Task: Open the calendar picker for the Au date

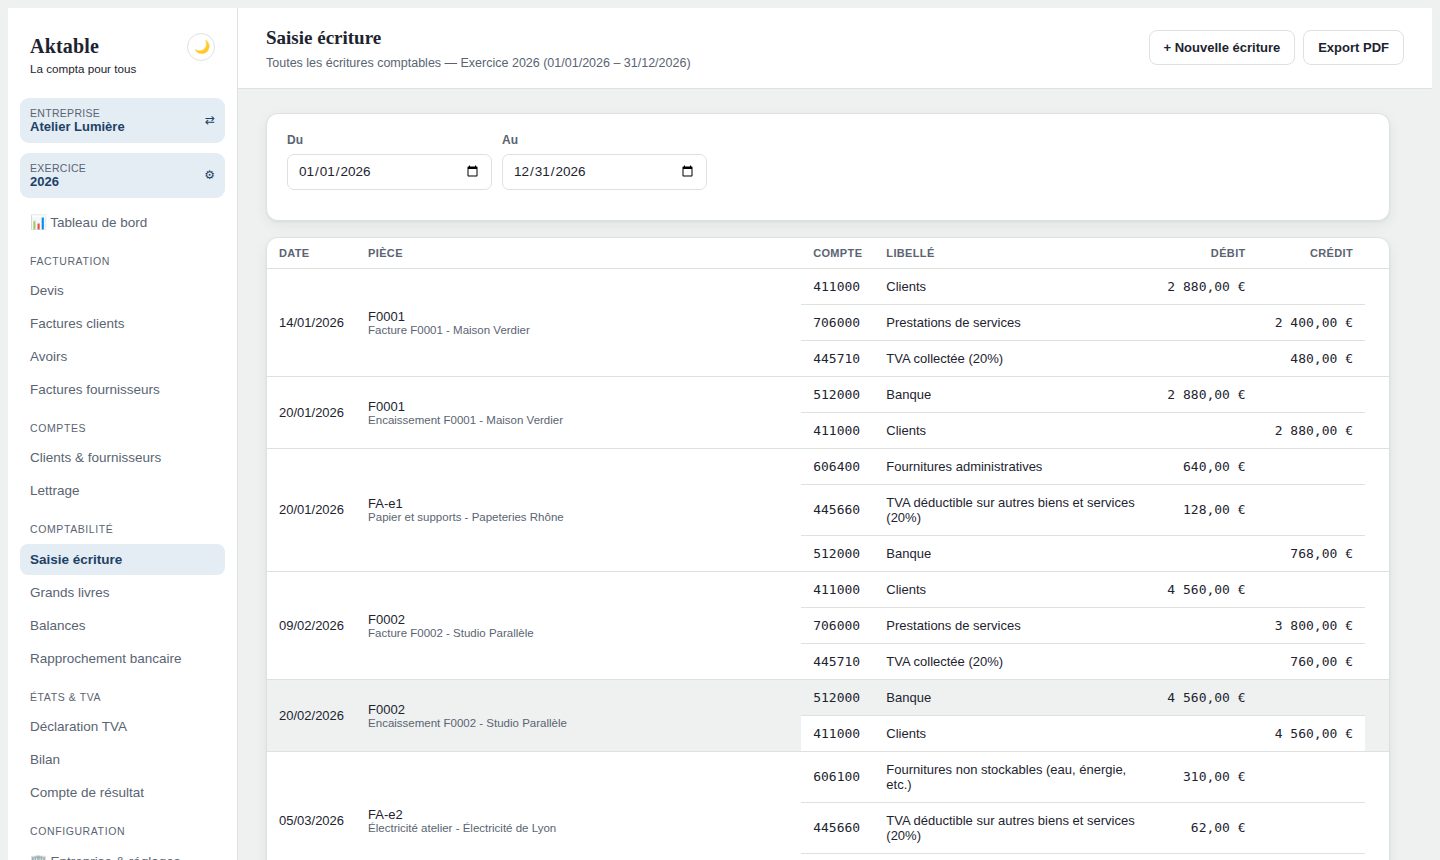Action: click(687, 172)
